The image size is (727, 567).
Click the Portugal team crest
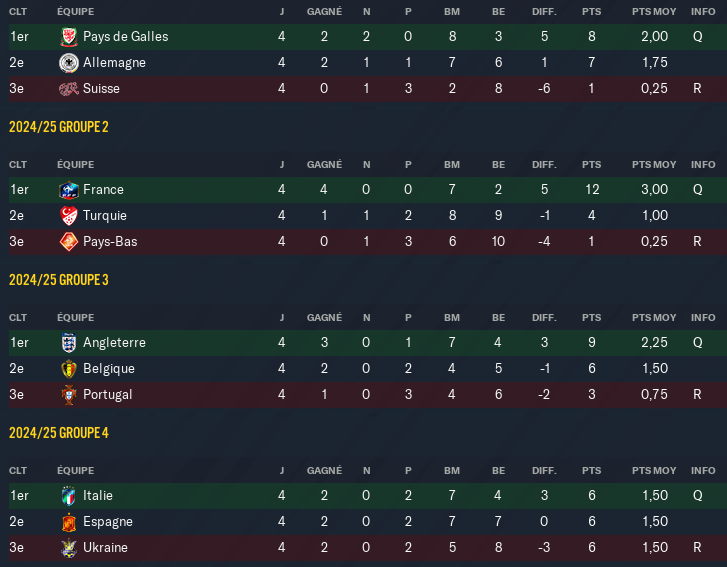pyautogui.click(x=69, y=395)
